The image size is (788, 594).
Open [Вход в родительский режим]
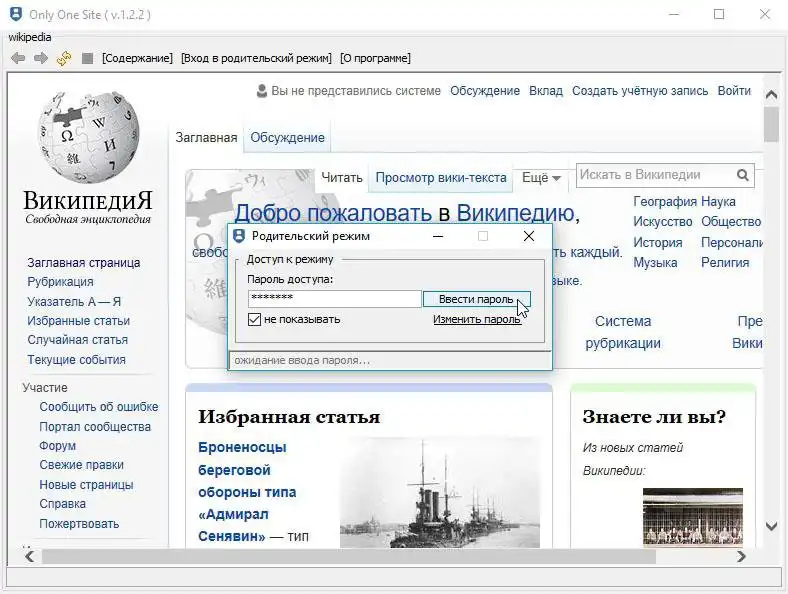coord(256,58)
